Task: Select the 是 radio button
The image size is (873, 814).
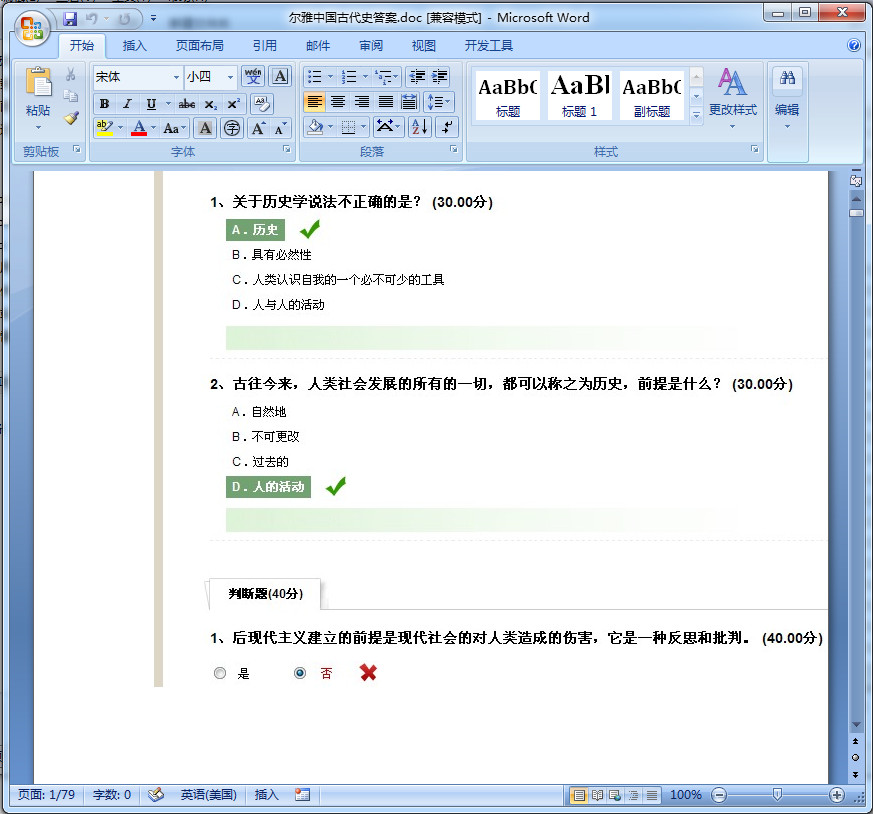Action: [220, 673]
